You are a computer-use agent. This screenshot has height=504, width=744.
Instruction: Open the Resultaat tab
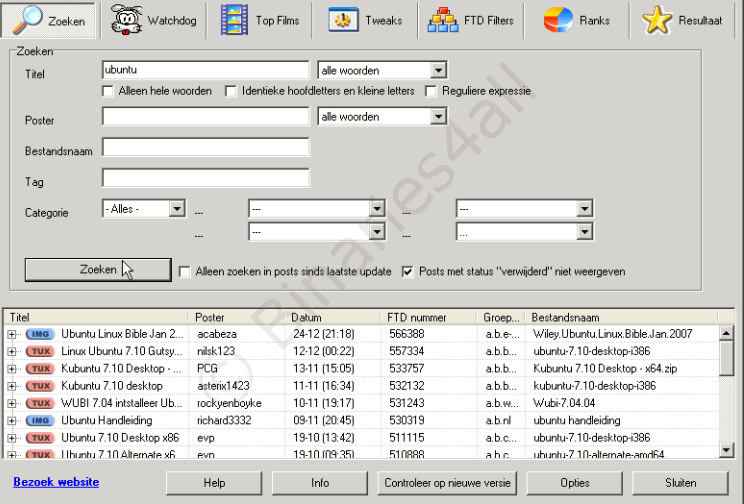point(683,20)
